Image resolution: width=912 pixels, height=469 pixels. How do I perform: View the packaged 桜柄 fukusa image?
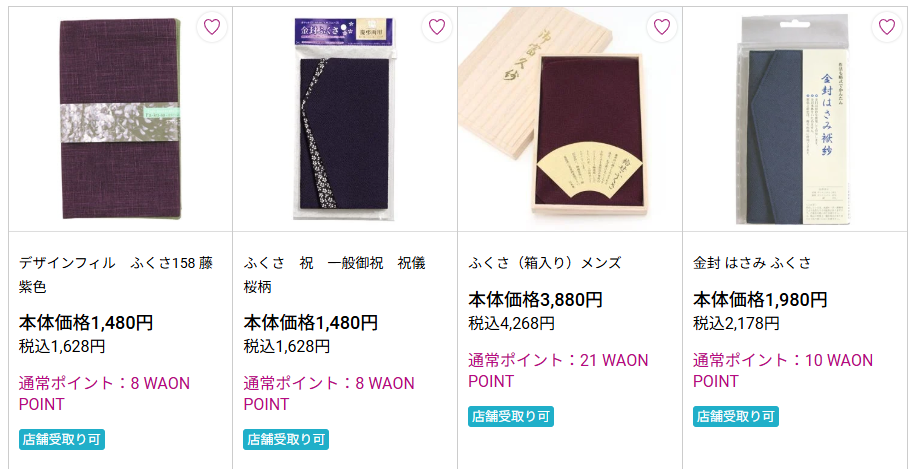[x=345, y=119]
